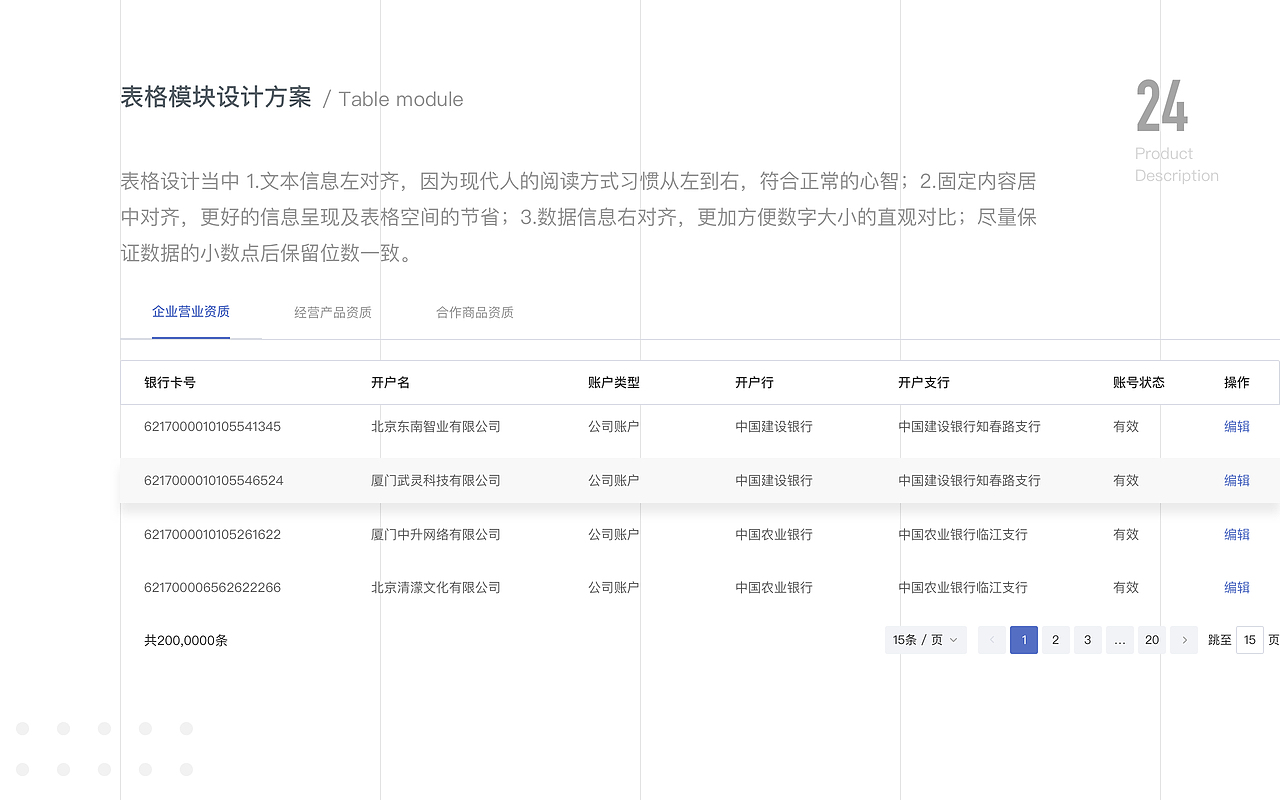Click the 账号状态 column header
The image size is (1280, 800).
click(x=1139, y=382)
